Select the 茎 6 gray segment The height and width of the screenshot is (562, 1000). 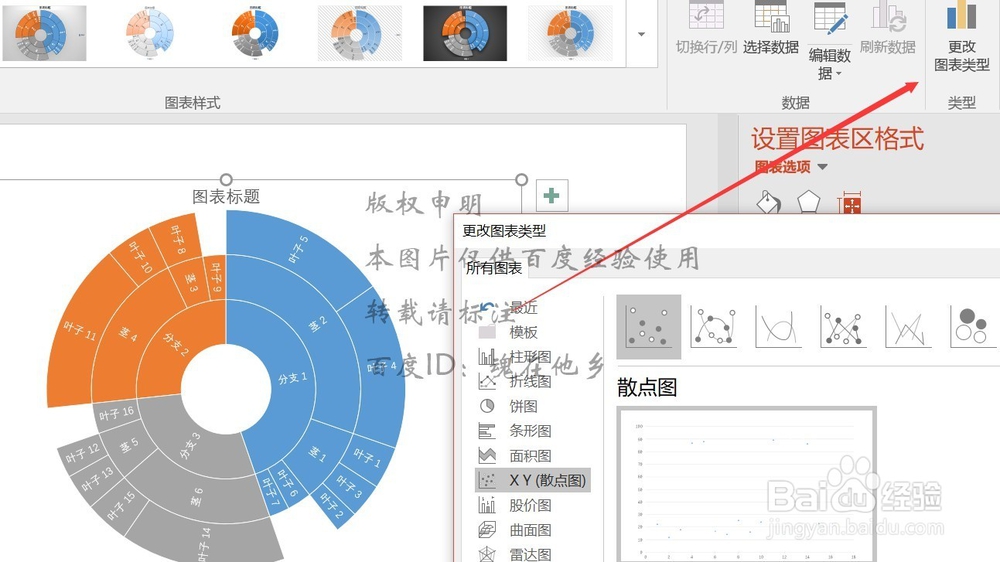coord(197,497)
